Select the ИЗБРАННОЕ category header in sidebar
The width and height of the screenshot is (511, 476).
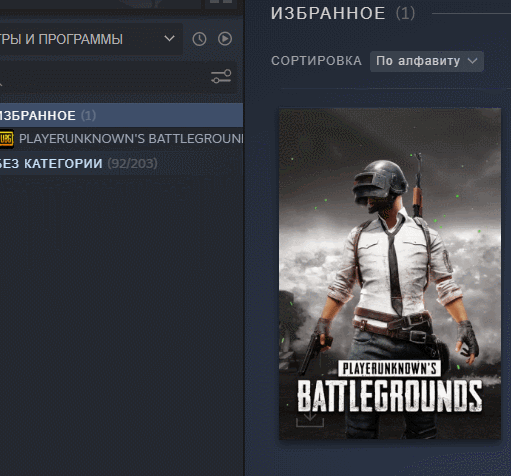[121, 115]
